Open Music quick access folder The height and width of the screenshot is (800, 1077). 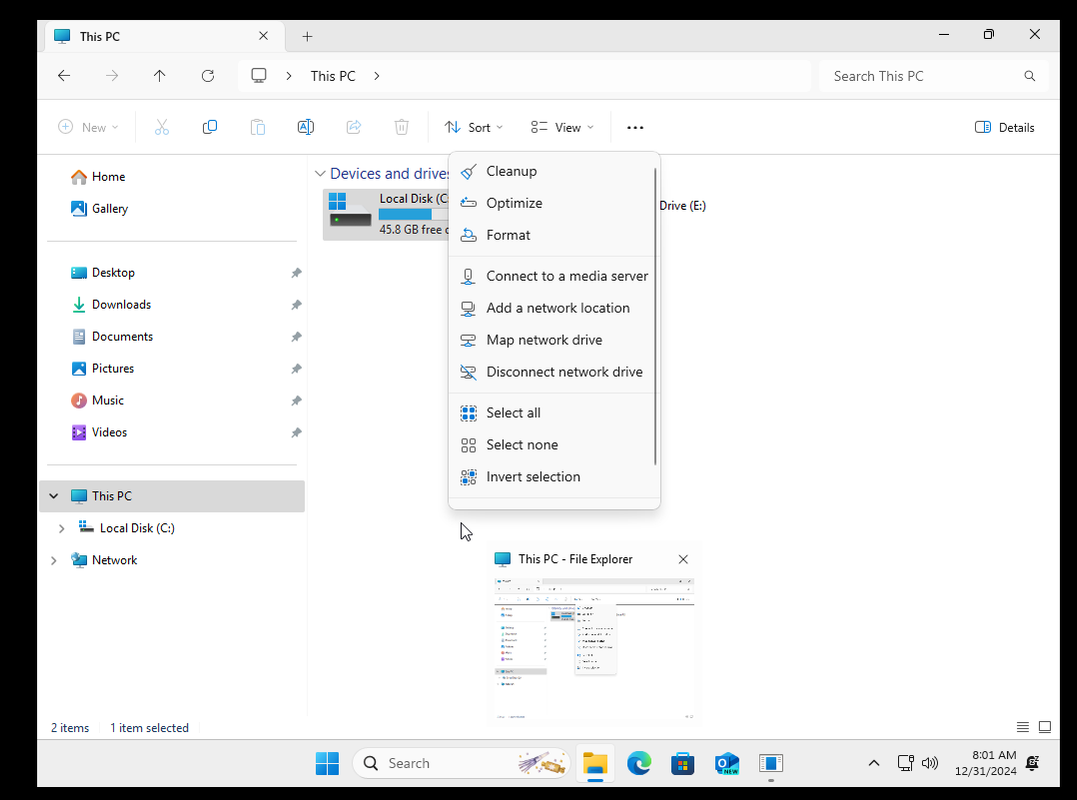[x=172, y=400]
